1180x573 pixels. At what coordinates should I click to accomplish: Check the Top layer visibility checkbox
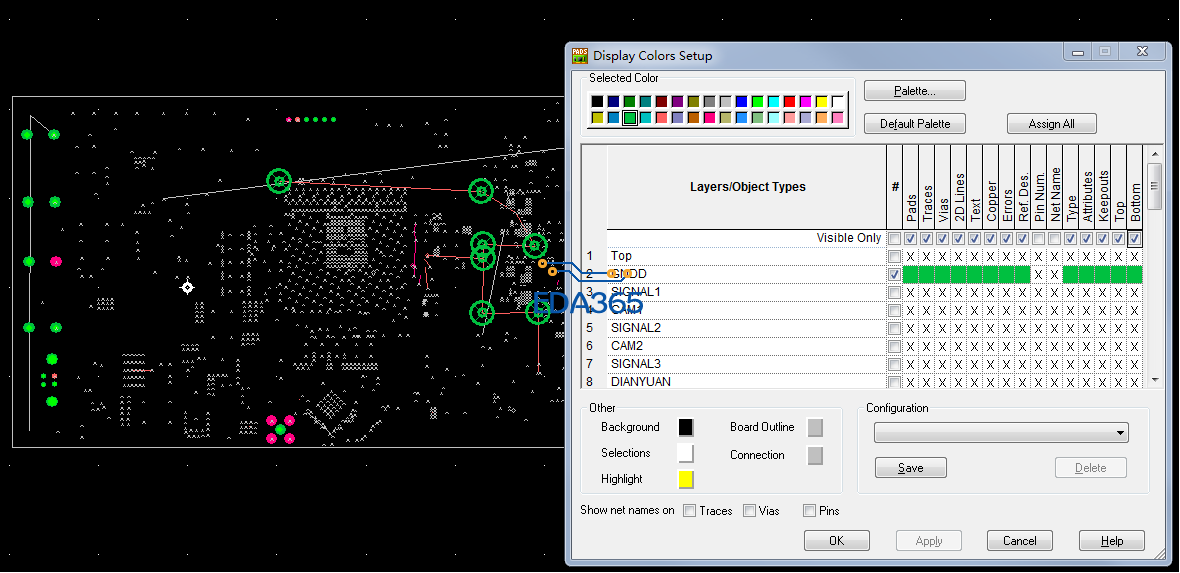pos(894,256)
